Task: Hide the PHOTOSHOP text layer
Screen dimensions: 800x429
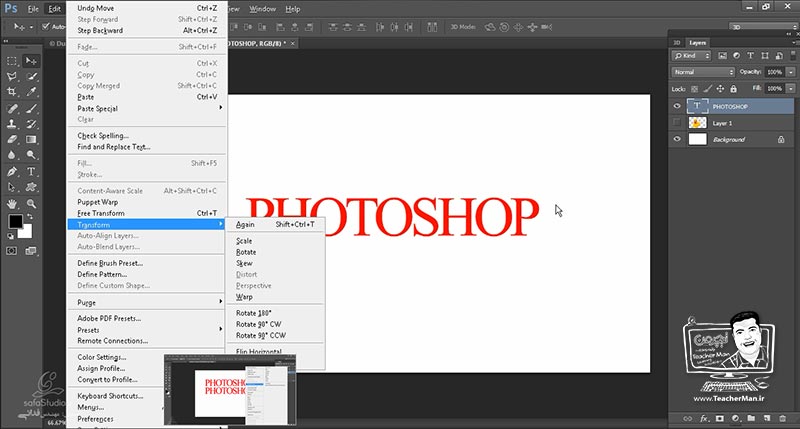Action: (677, 106)
